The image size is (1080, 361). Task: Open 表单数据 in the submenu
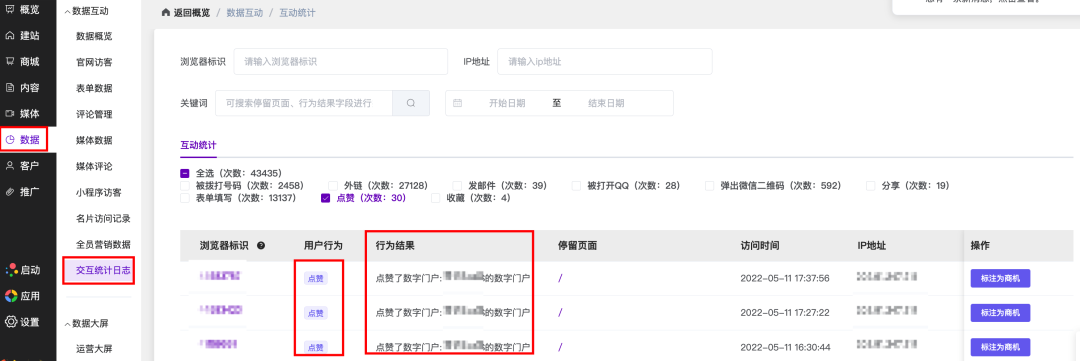[94, 88]
